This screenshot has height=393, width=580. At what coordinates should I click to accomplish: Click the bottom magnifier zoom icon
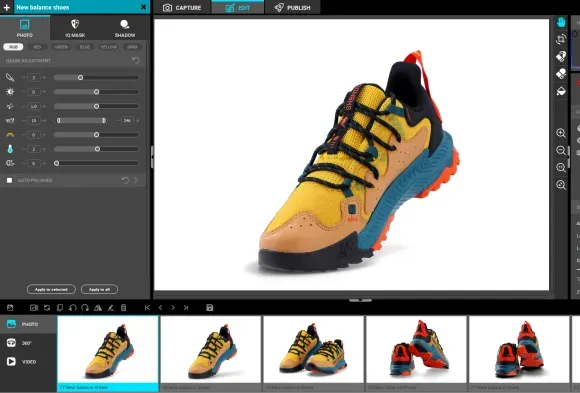click(x=561, y=185)
